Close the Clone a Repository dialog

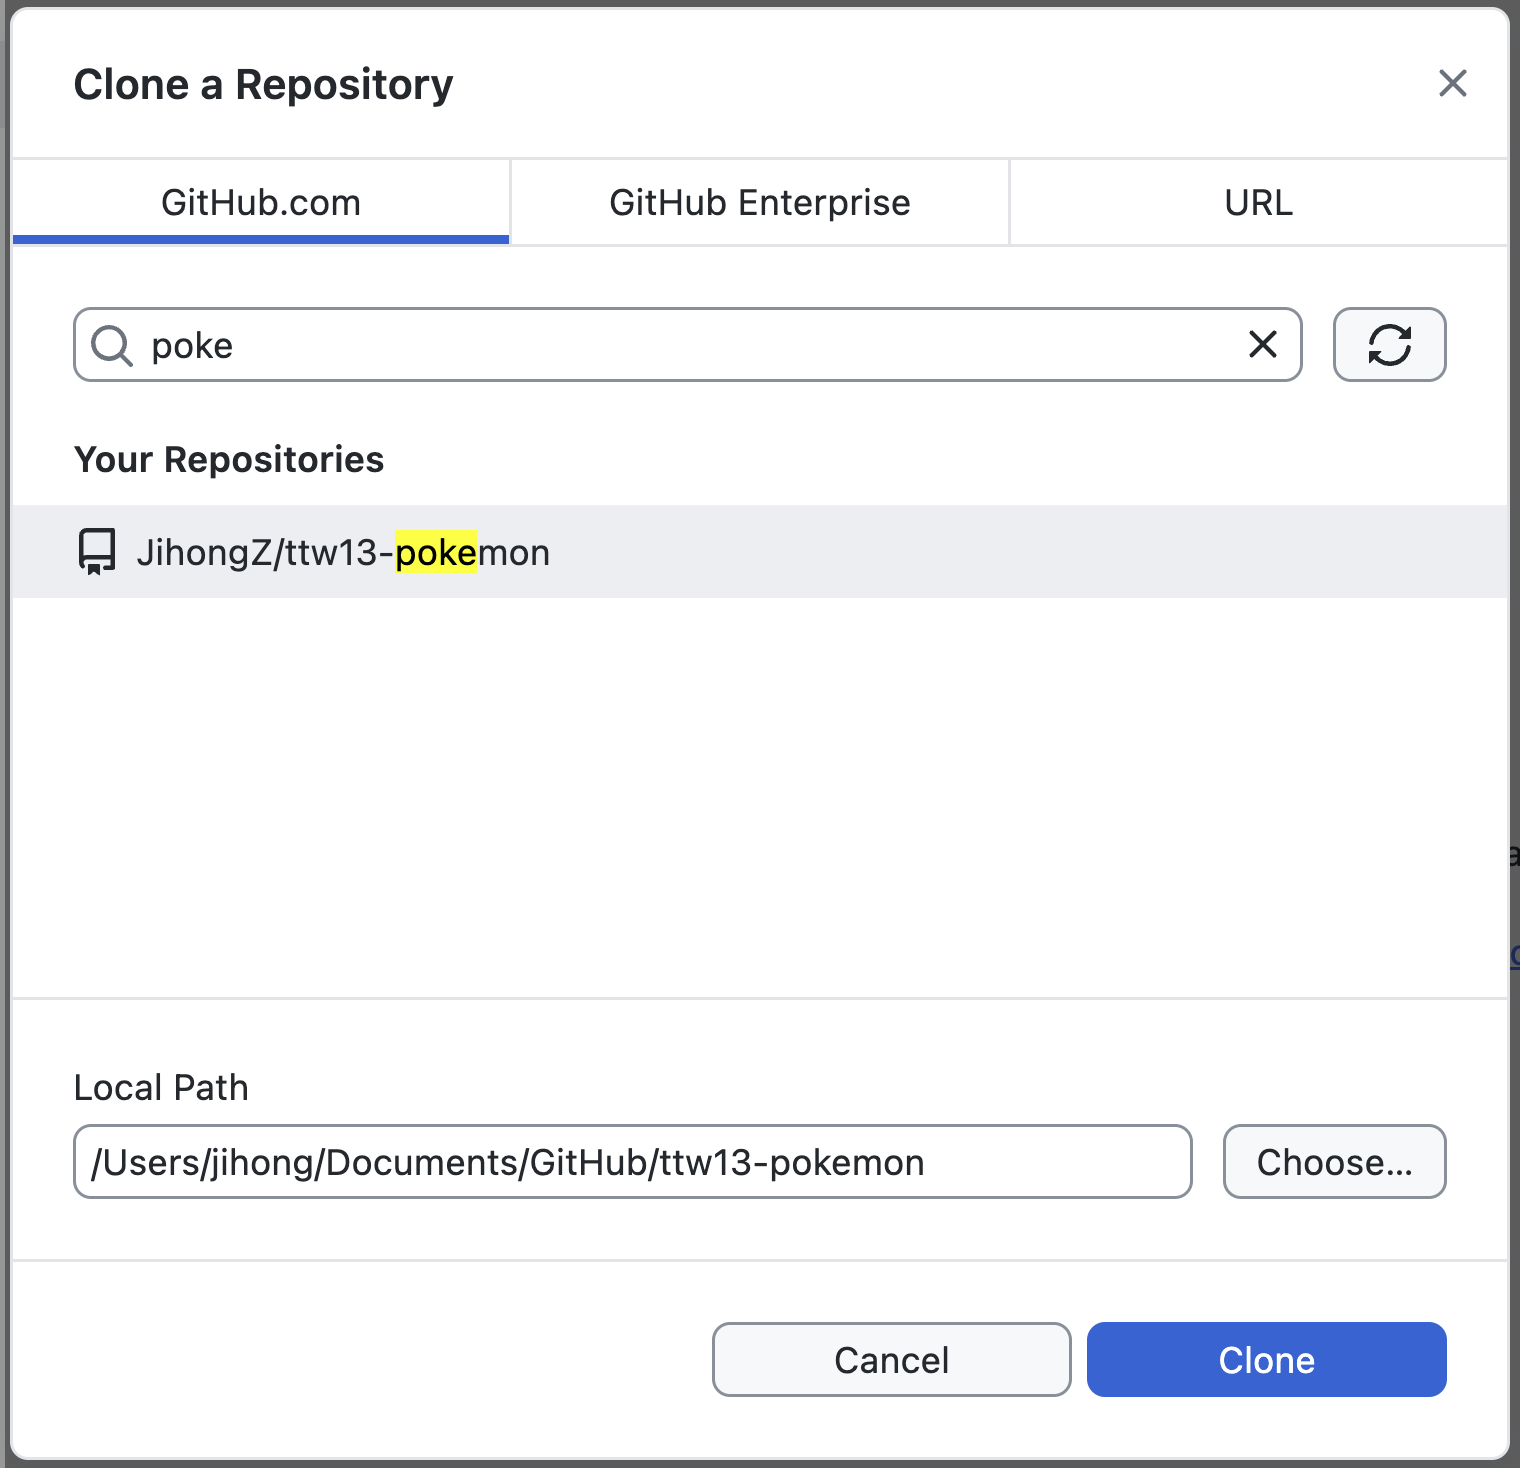(x=1452, y=83)
